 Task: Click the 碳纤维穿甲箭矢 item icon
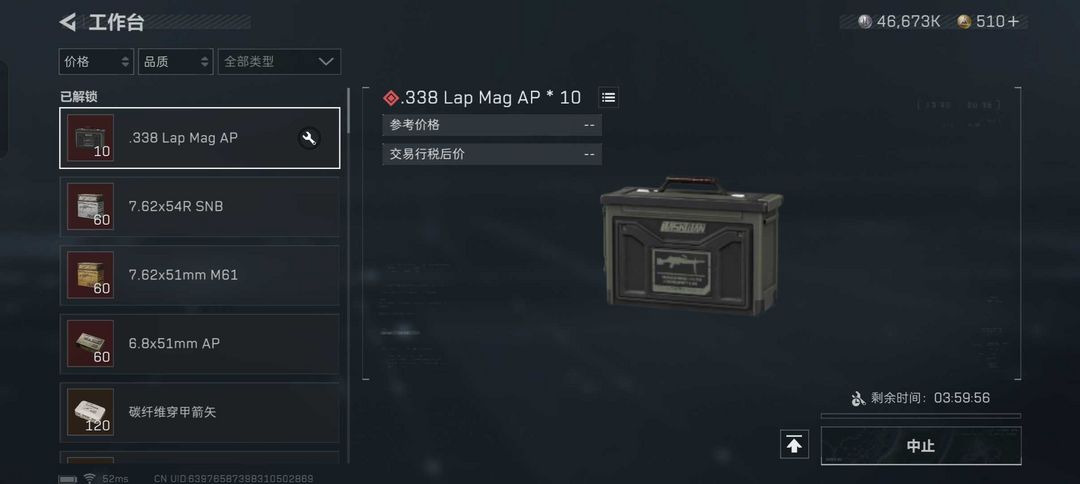point(90,412)
